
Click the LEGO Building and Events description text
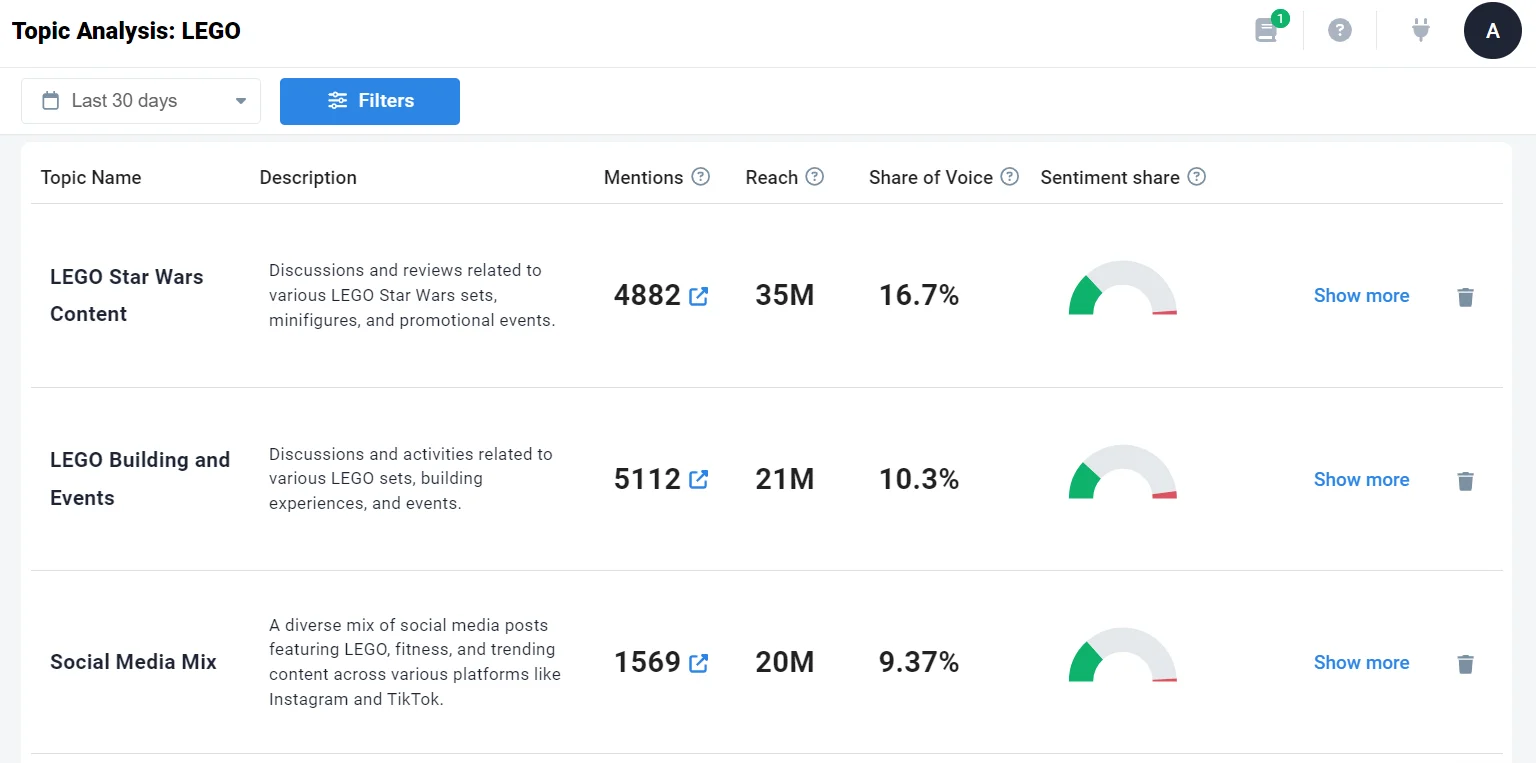[x=411, y=479]
